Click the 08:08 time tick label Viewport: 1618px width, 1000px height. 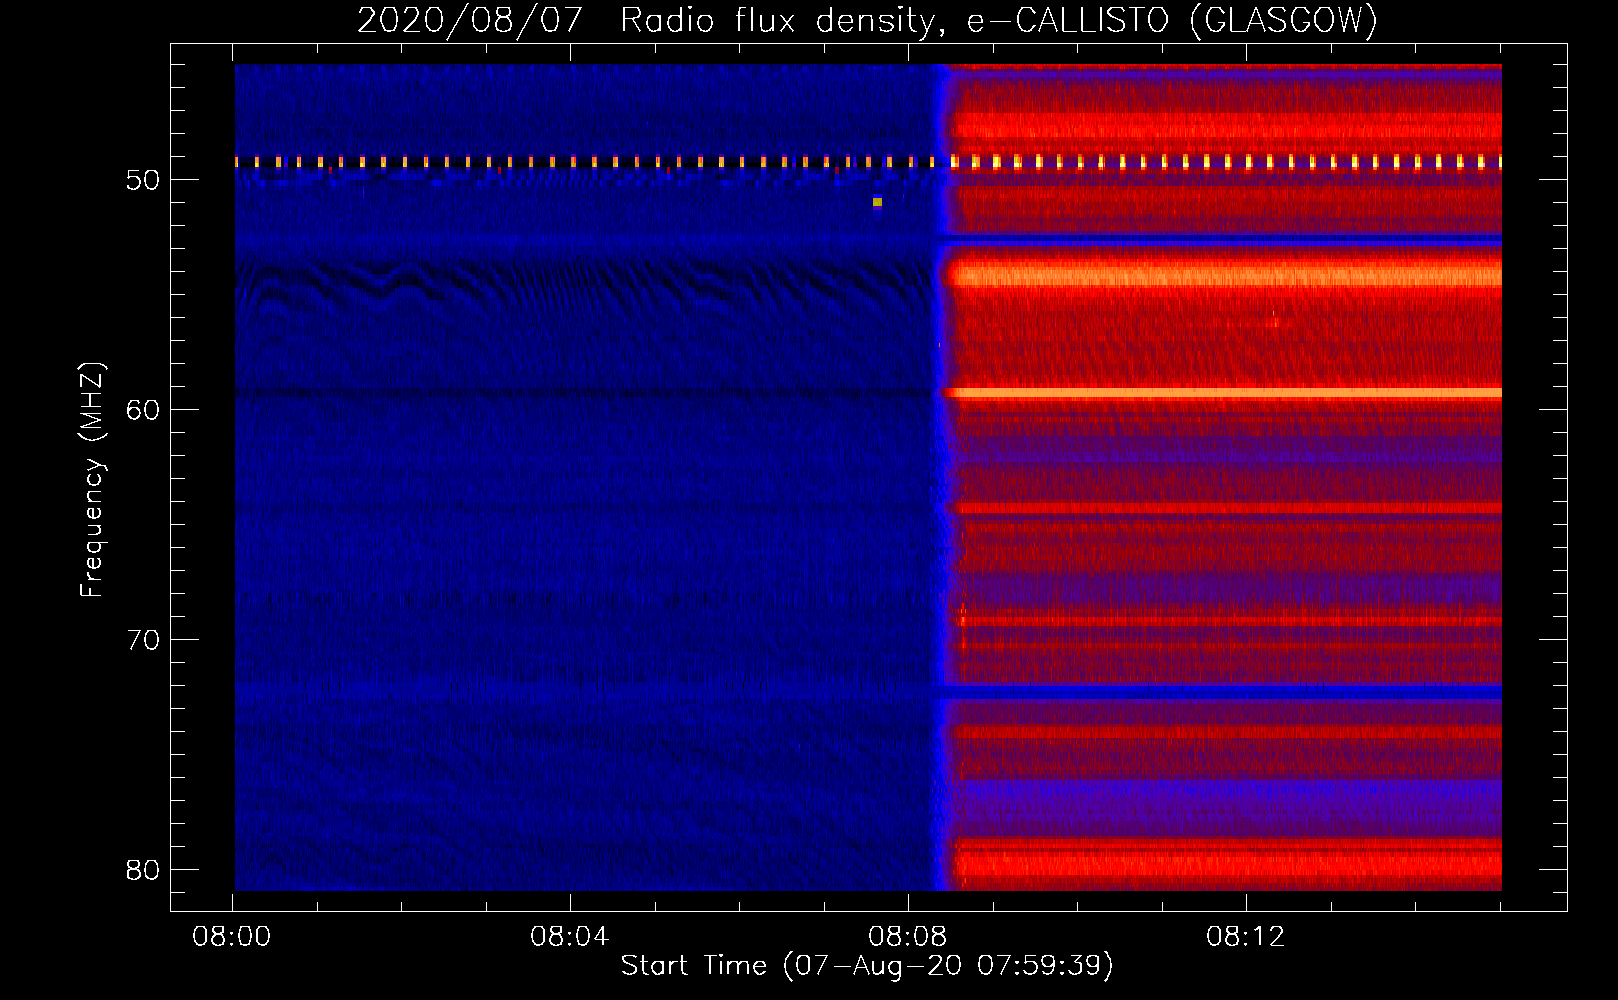(x=908, y=937)
